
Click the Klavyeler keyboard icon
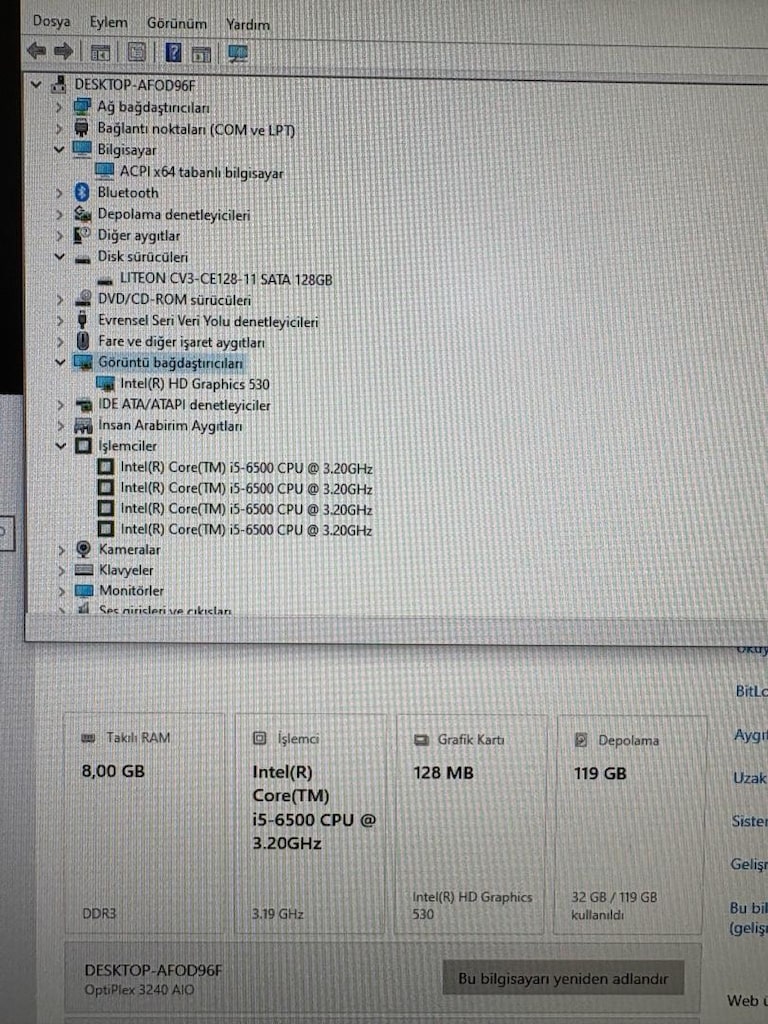tap(84, 570)
